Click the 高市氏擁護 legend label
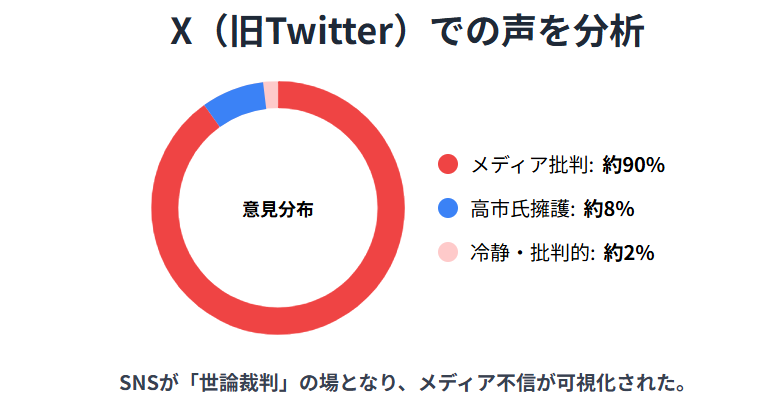 pyautogui.click(x=522, y=209)
